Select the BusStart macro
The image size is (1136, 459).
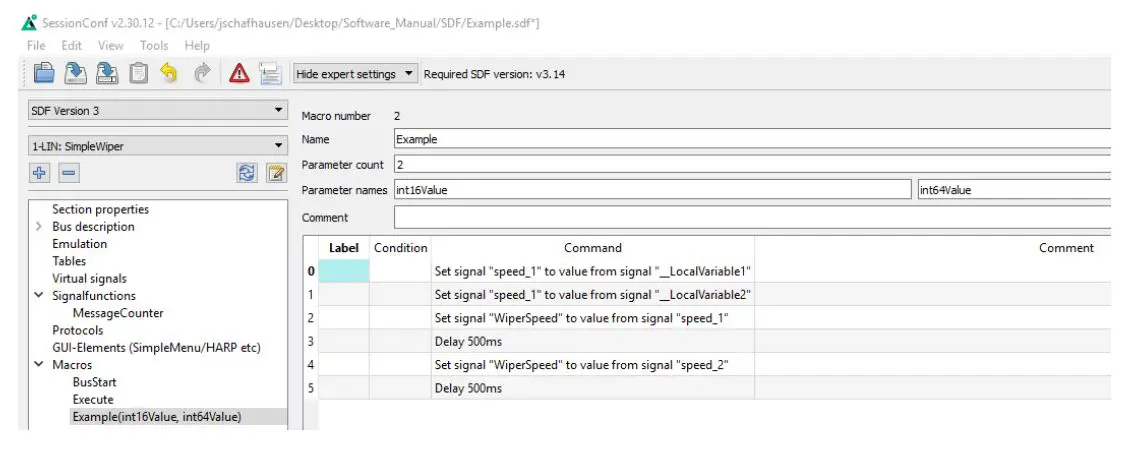(x=94, y=382)
